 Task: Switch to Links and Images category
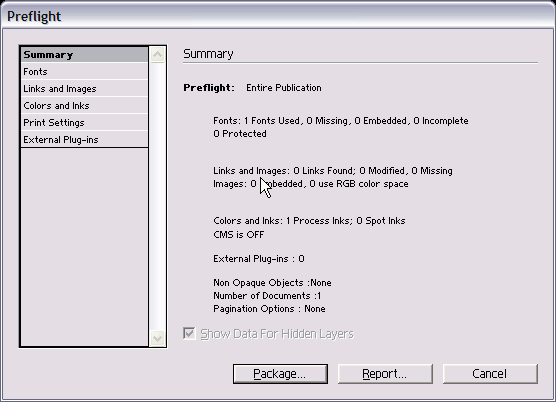pos(84,89)
